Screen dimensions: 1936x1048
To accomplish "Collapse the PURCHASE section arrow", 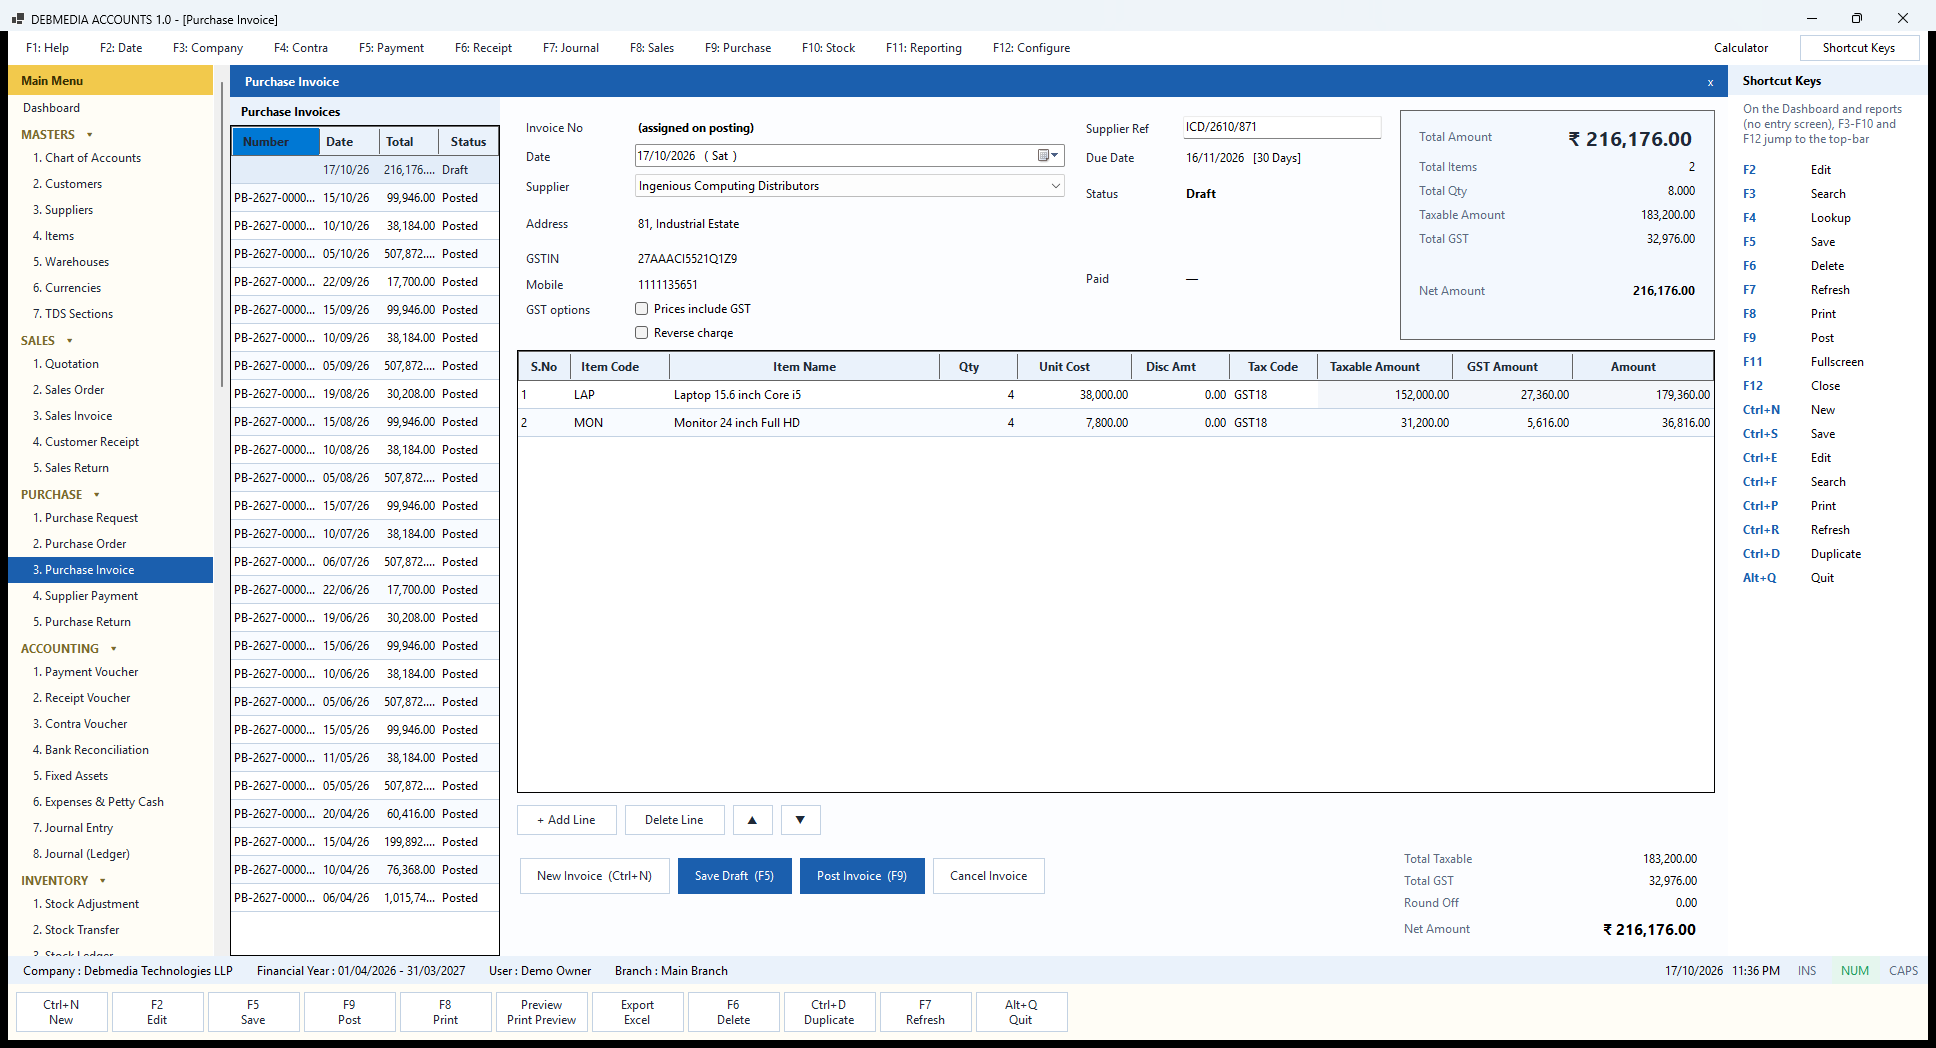I will [97, 495].
